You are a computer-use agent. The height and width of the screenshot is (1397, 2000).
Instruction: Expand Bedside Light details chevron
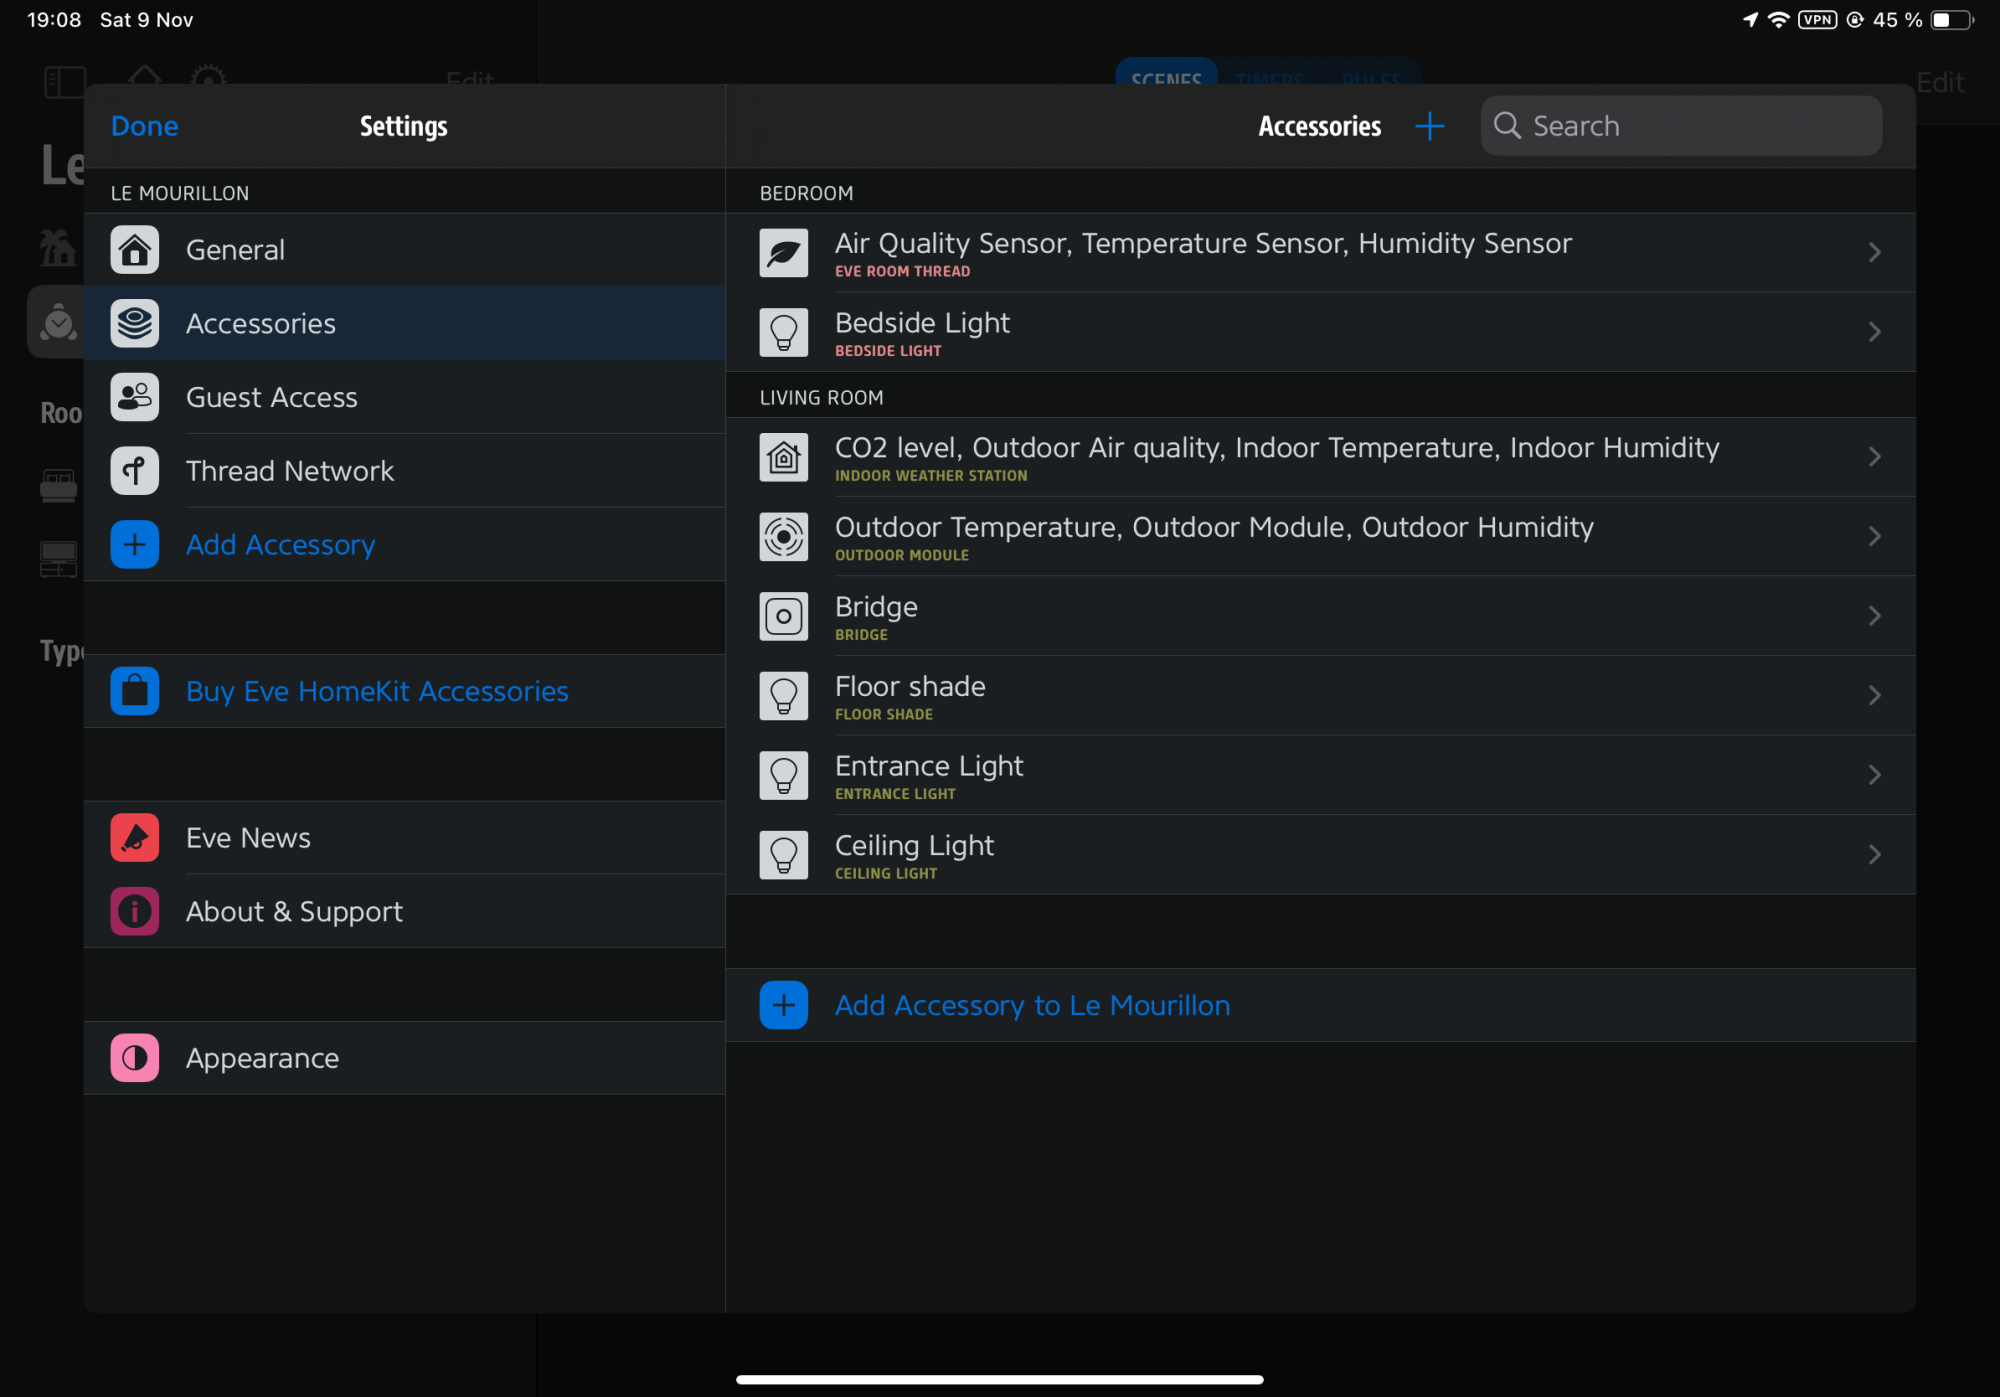(x=1874, y=332)
